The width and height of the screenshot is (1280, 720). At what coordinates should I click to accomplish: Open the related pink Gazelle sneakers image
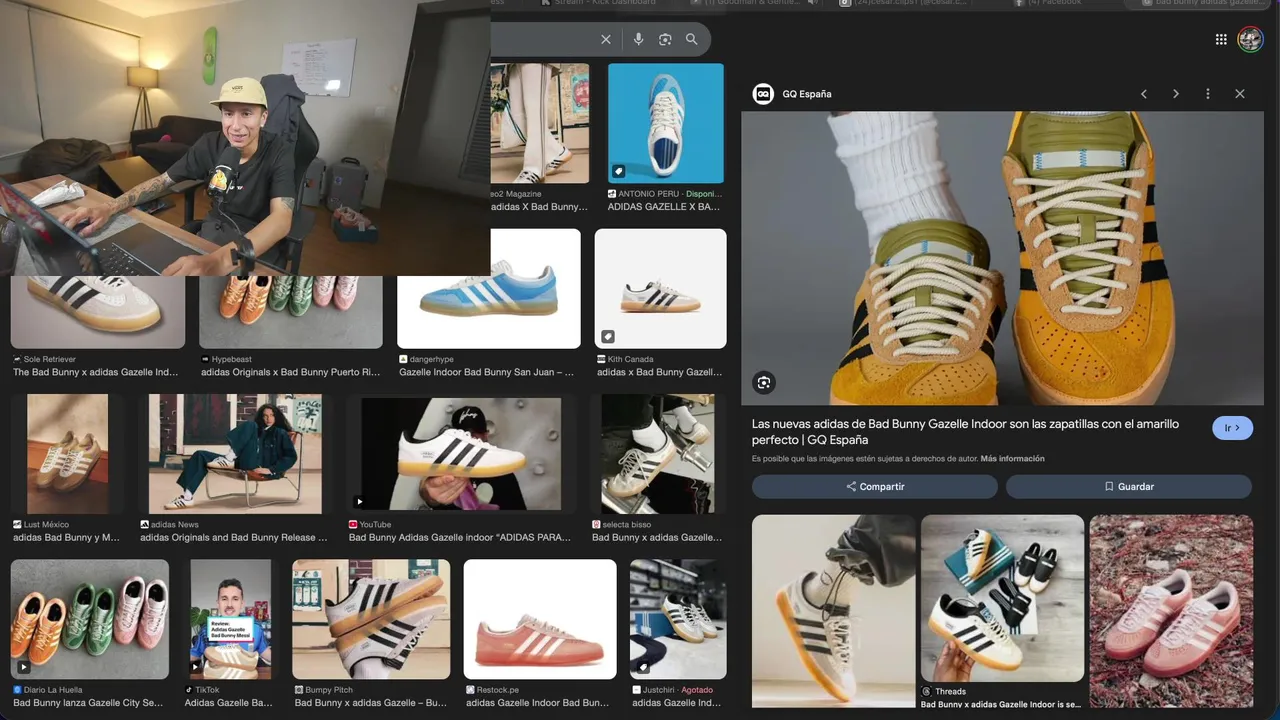click(1171, 611)
